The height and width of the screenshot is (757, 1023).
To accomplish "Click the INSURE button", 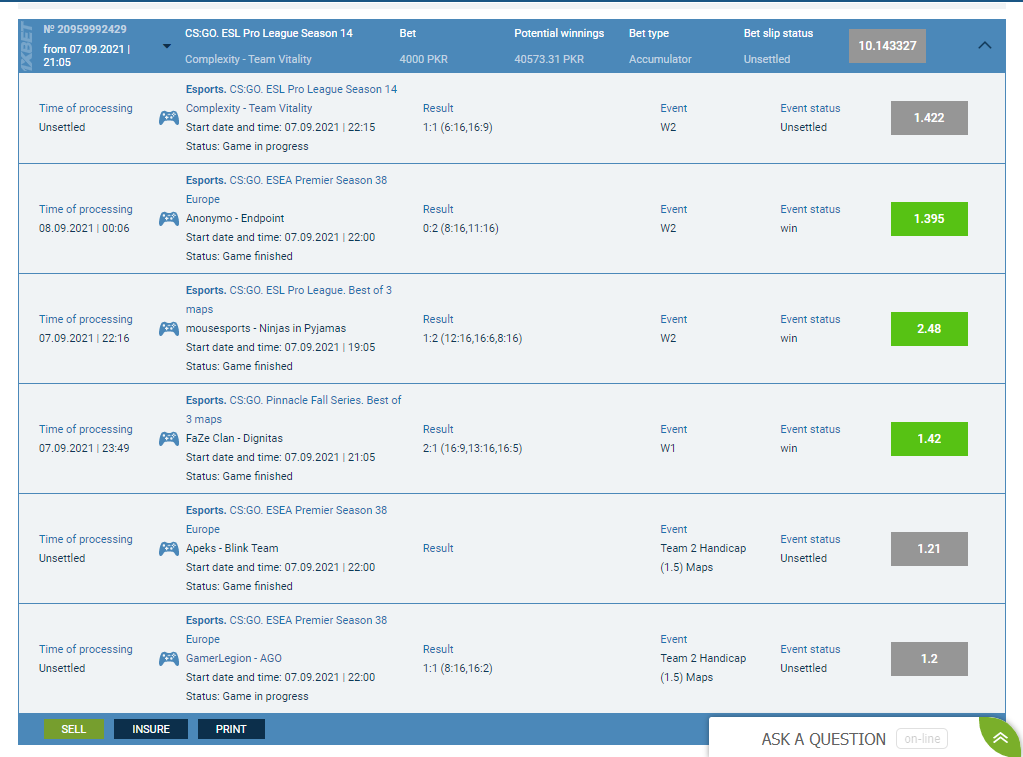I will [x=151, y=729].
